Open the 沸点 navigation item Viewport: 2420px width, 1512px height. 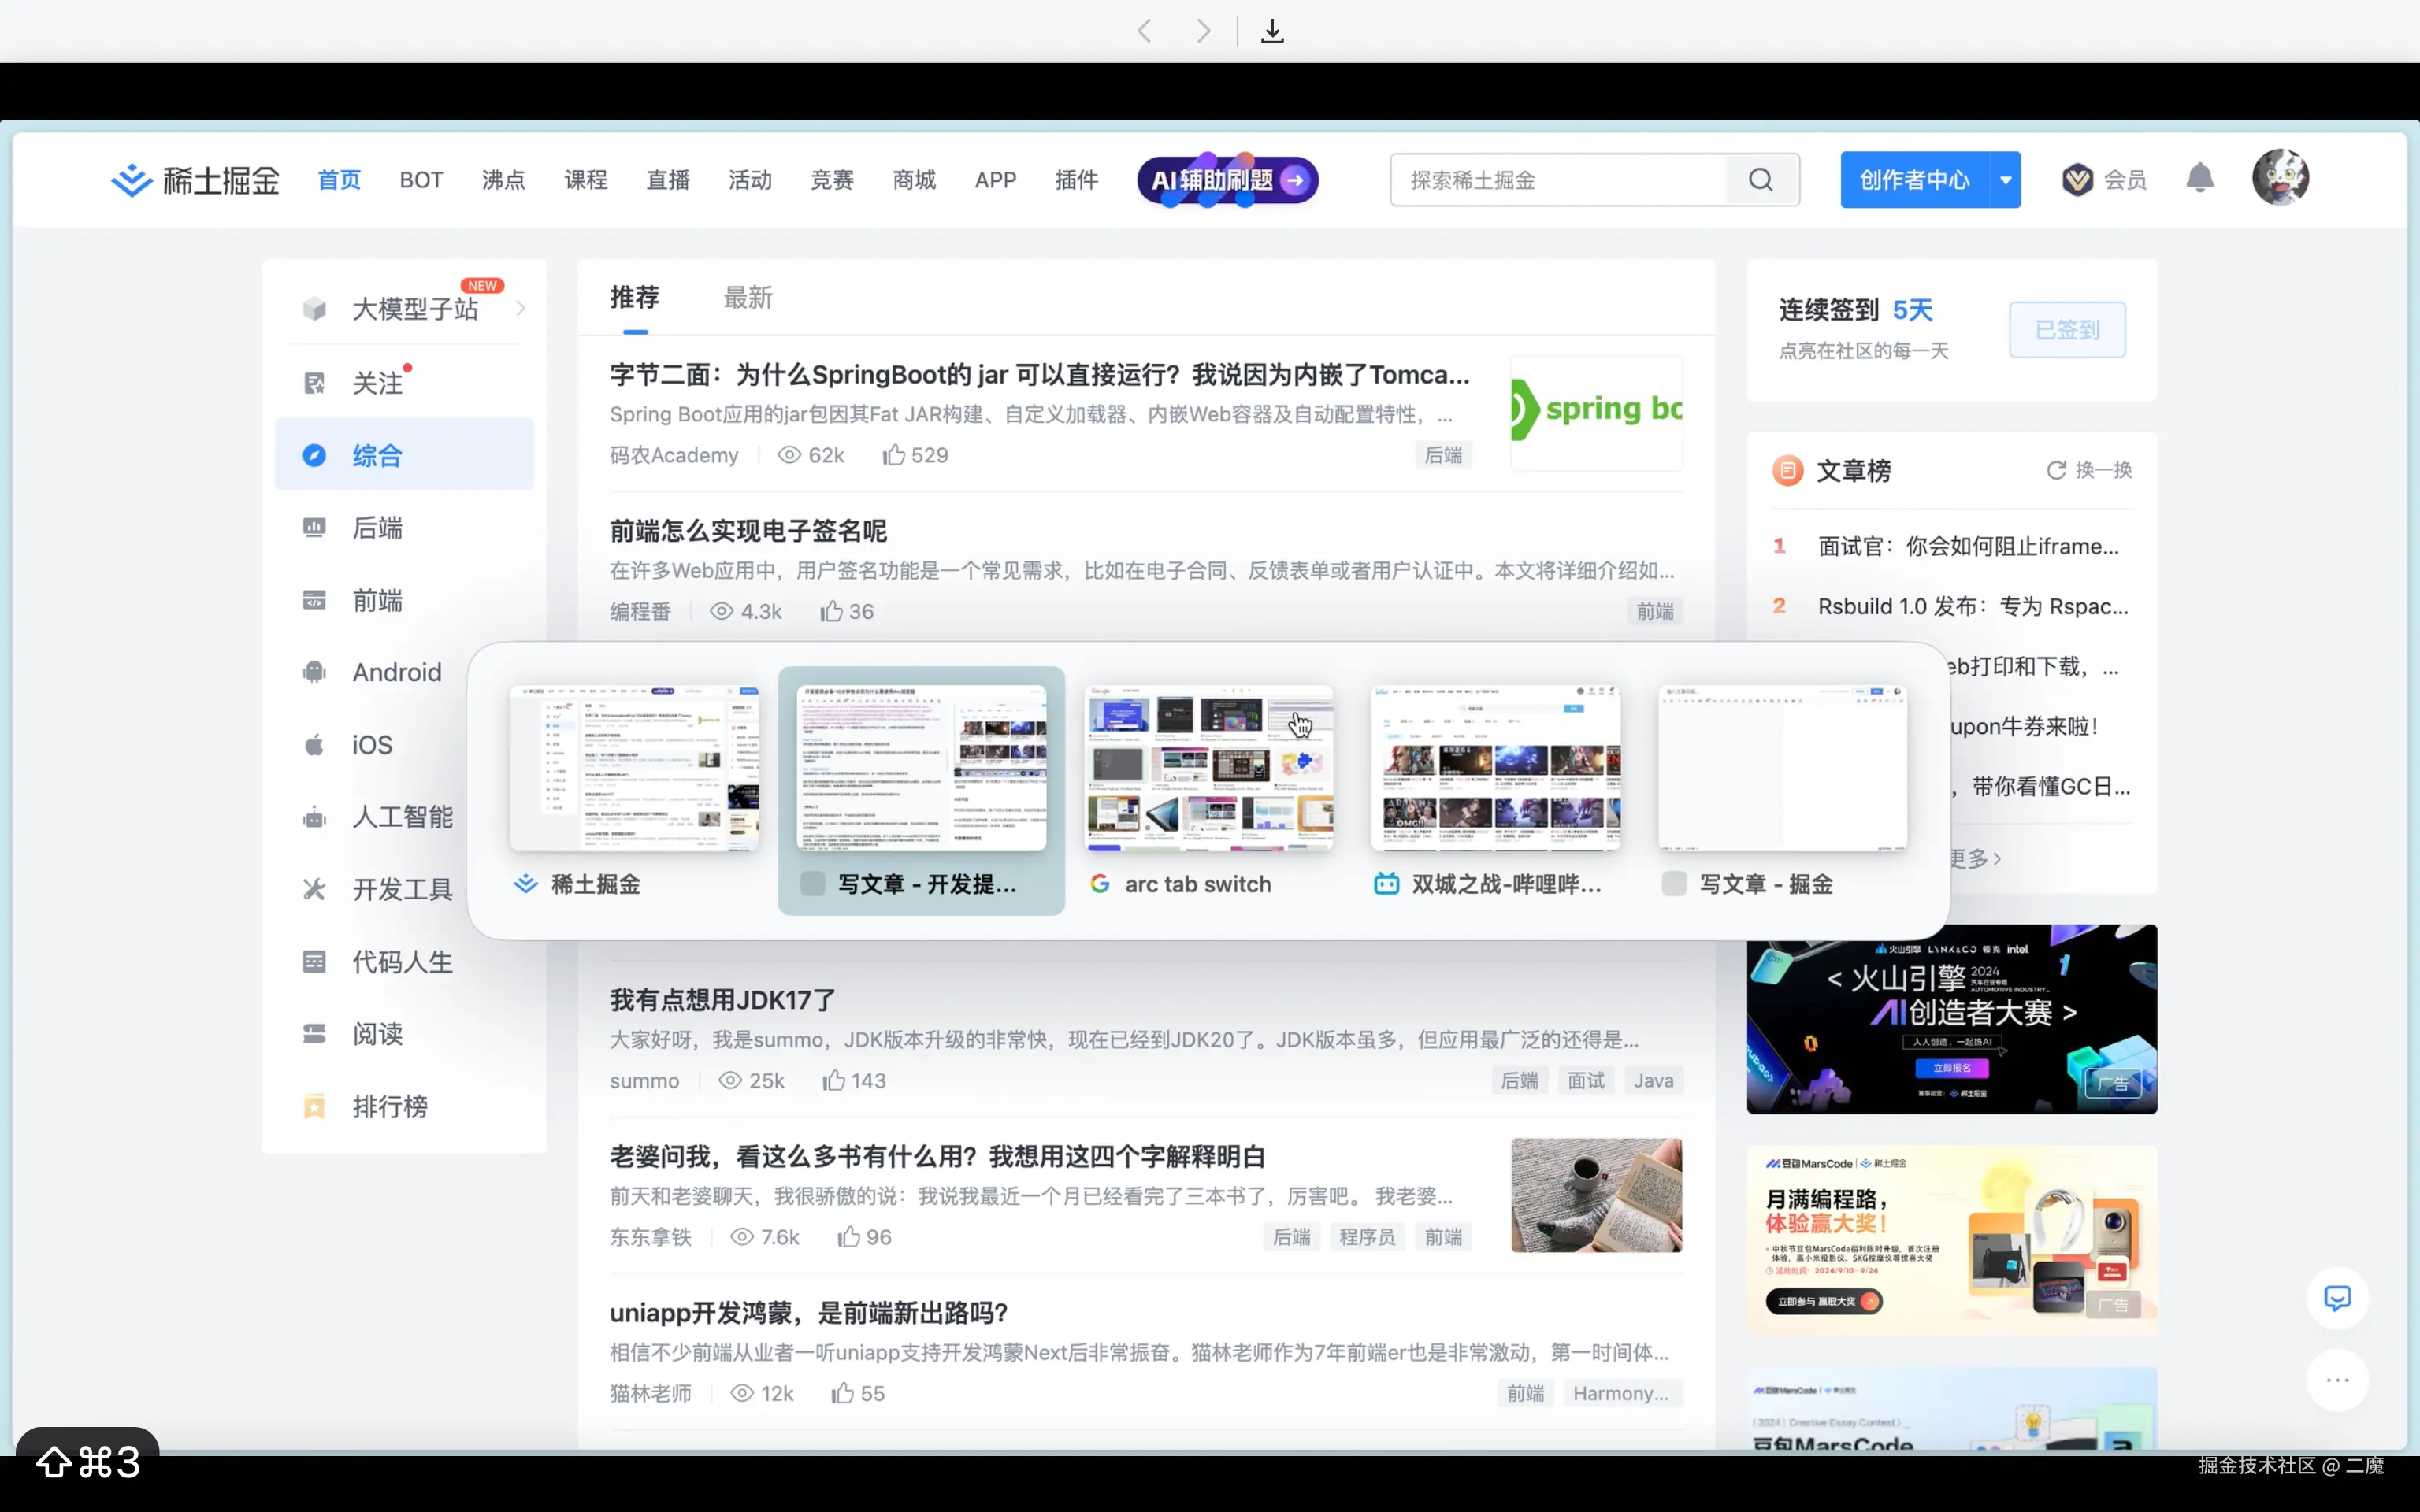click(x=503, y=180)
